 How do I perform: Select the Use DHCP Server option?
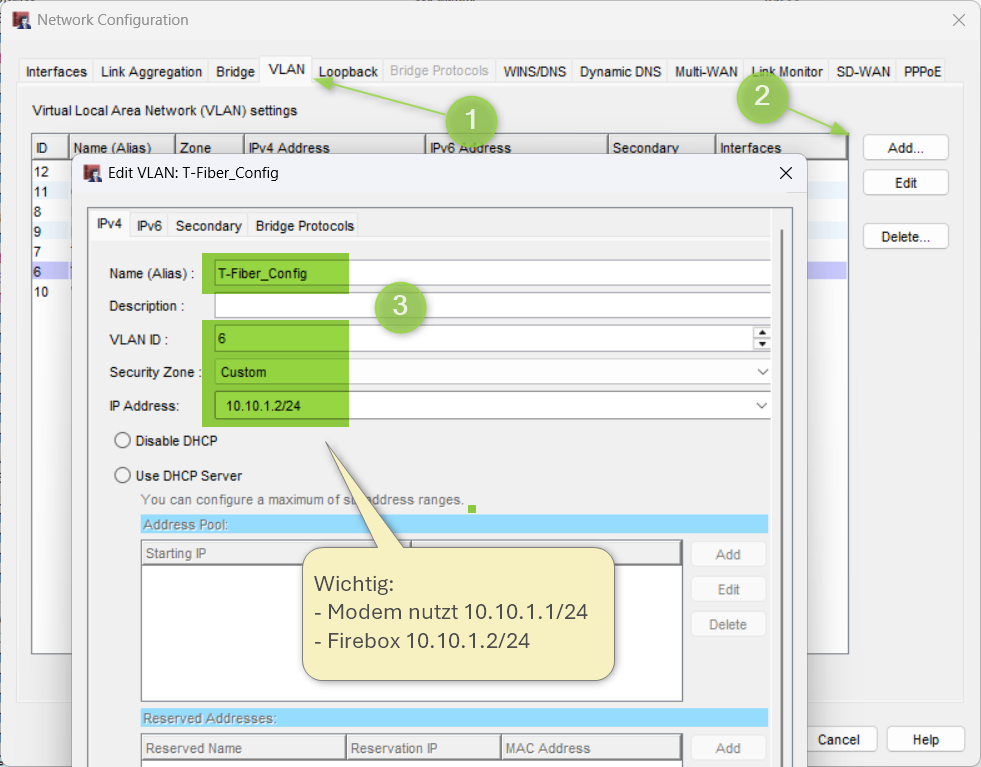coord(123,475)
